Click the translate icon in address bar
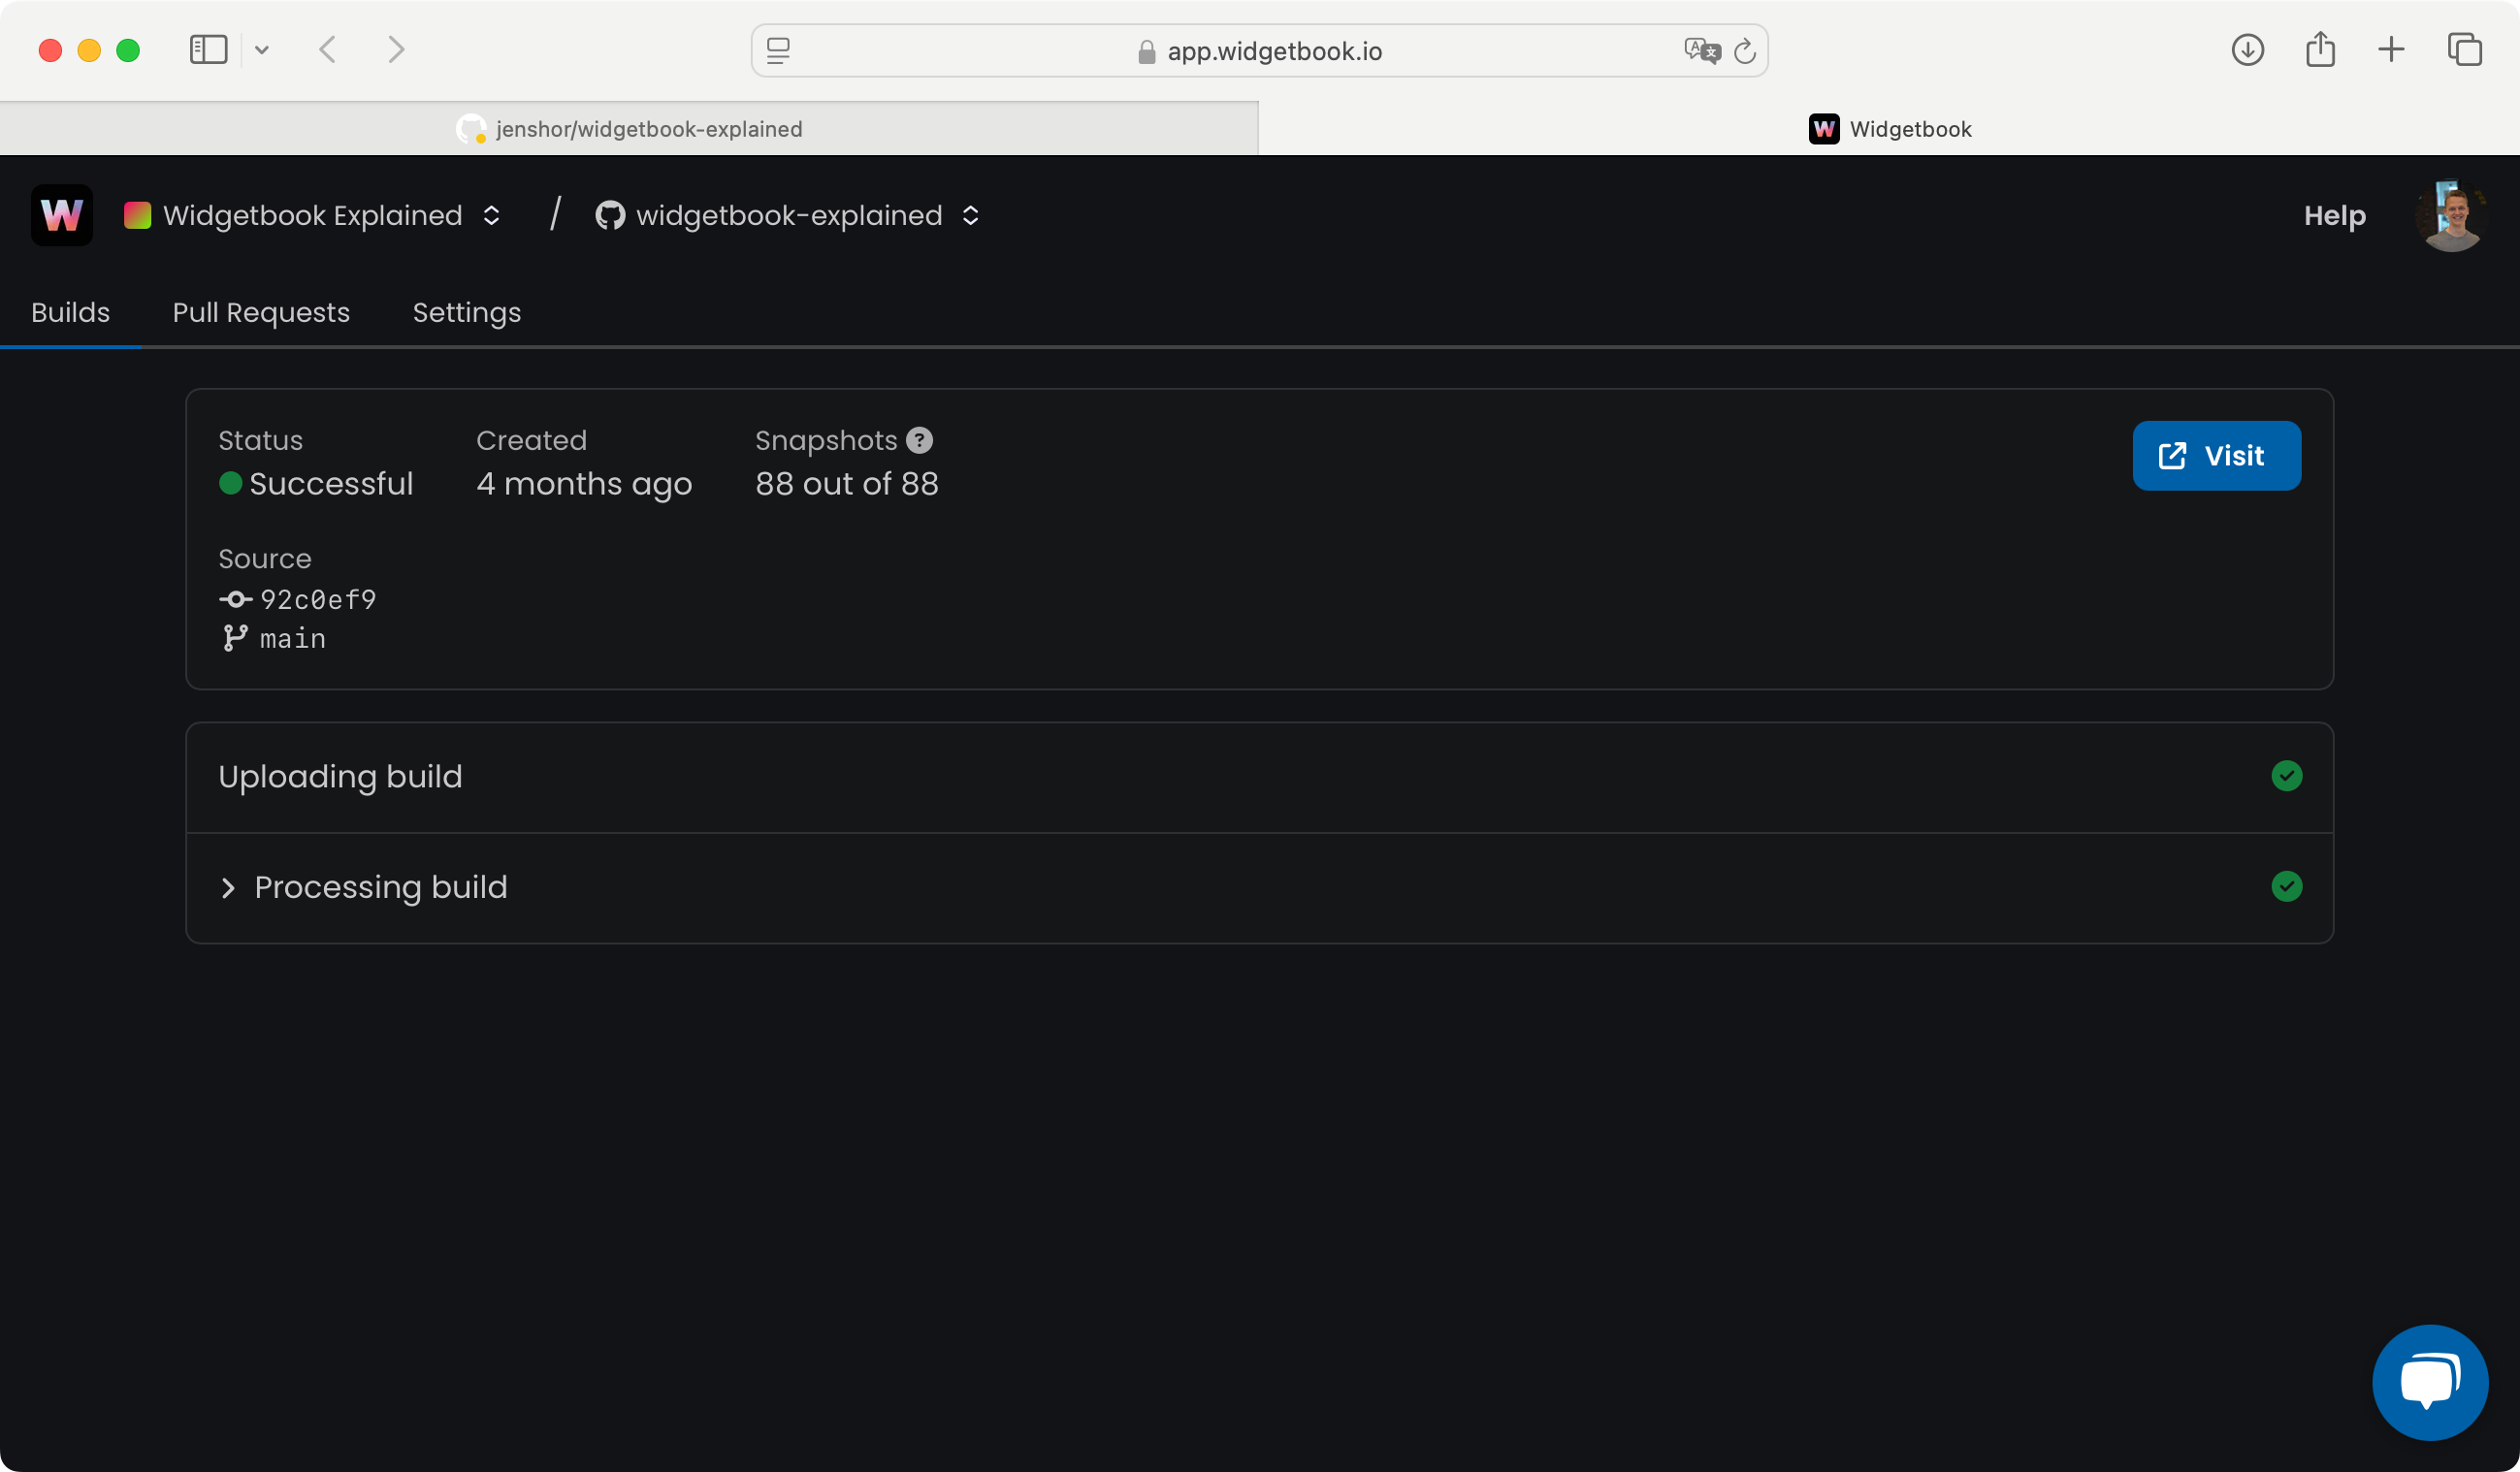The width and height of the screenshot is (2520, 1472). coord(1700,51)
